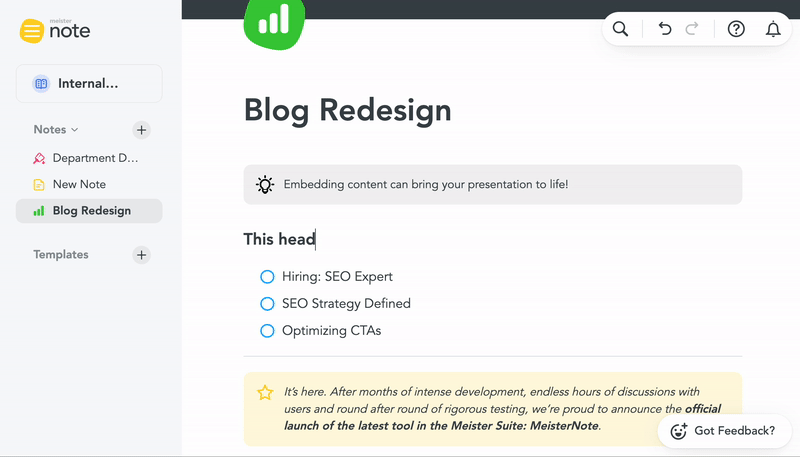The width and height of the screenshot is (800, 457).
Task: Collapse the Notes section chevron
Action: tap(75, 130)
